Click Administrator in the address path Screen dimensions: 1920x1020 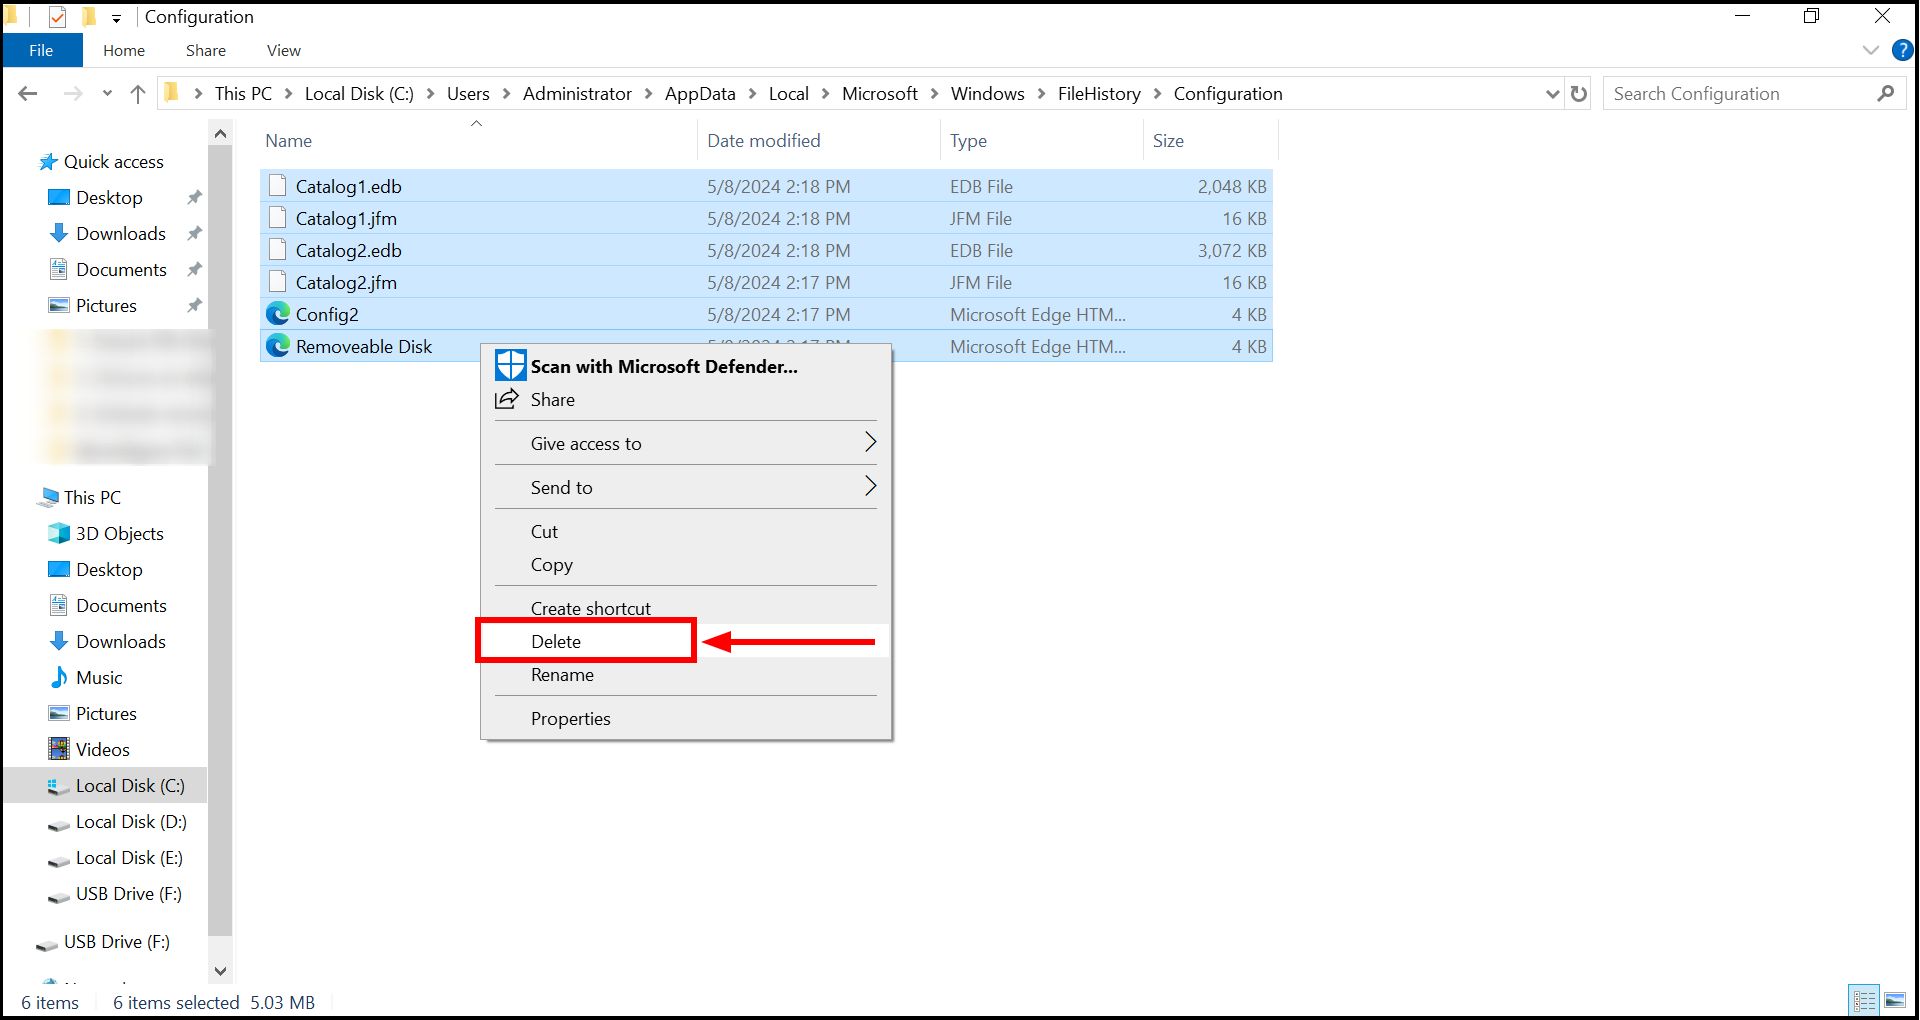577,94
